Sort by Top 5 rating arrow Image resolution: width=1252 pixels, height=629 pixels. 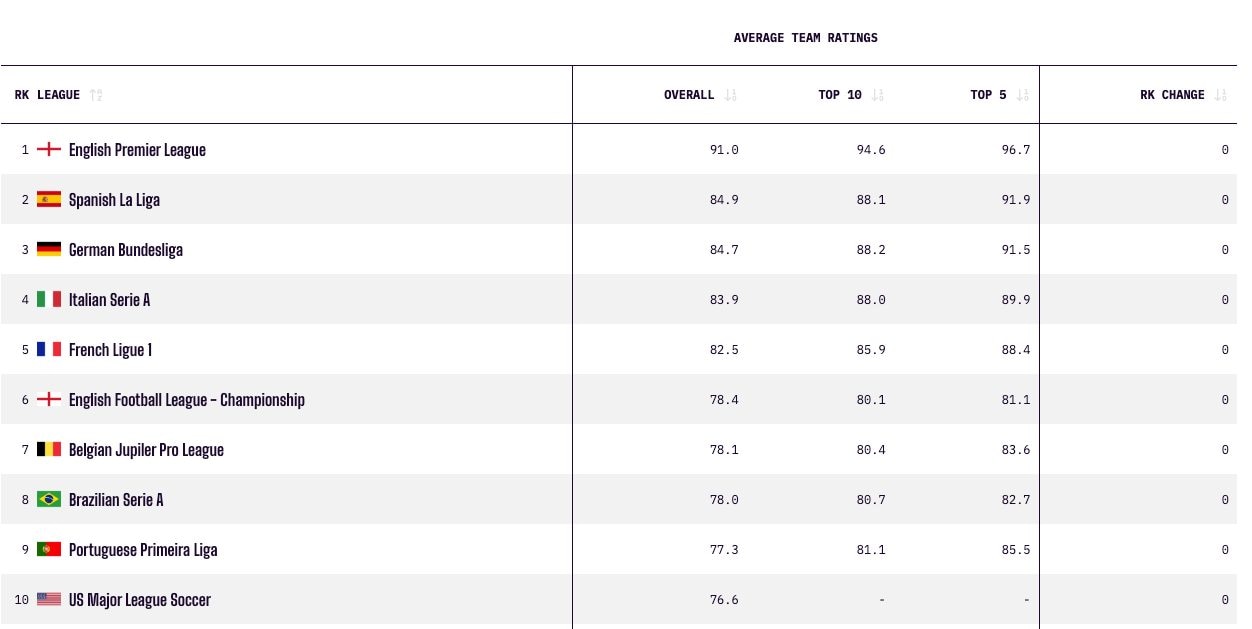coord(1022,95)
